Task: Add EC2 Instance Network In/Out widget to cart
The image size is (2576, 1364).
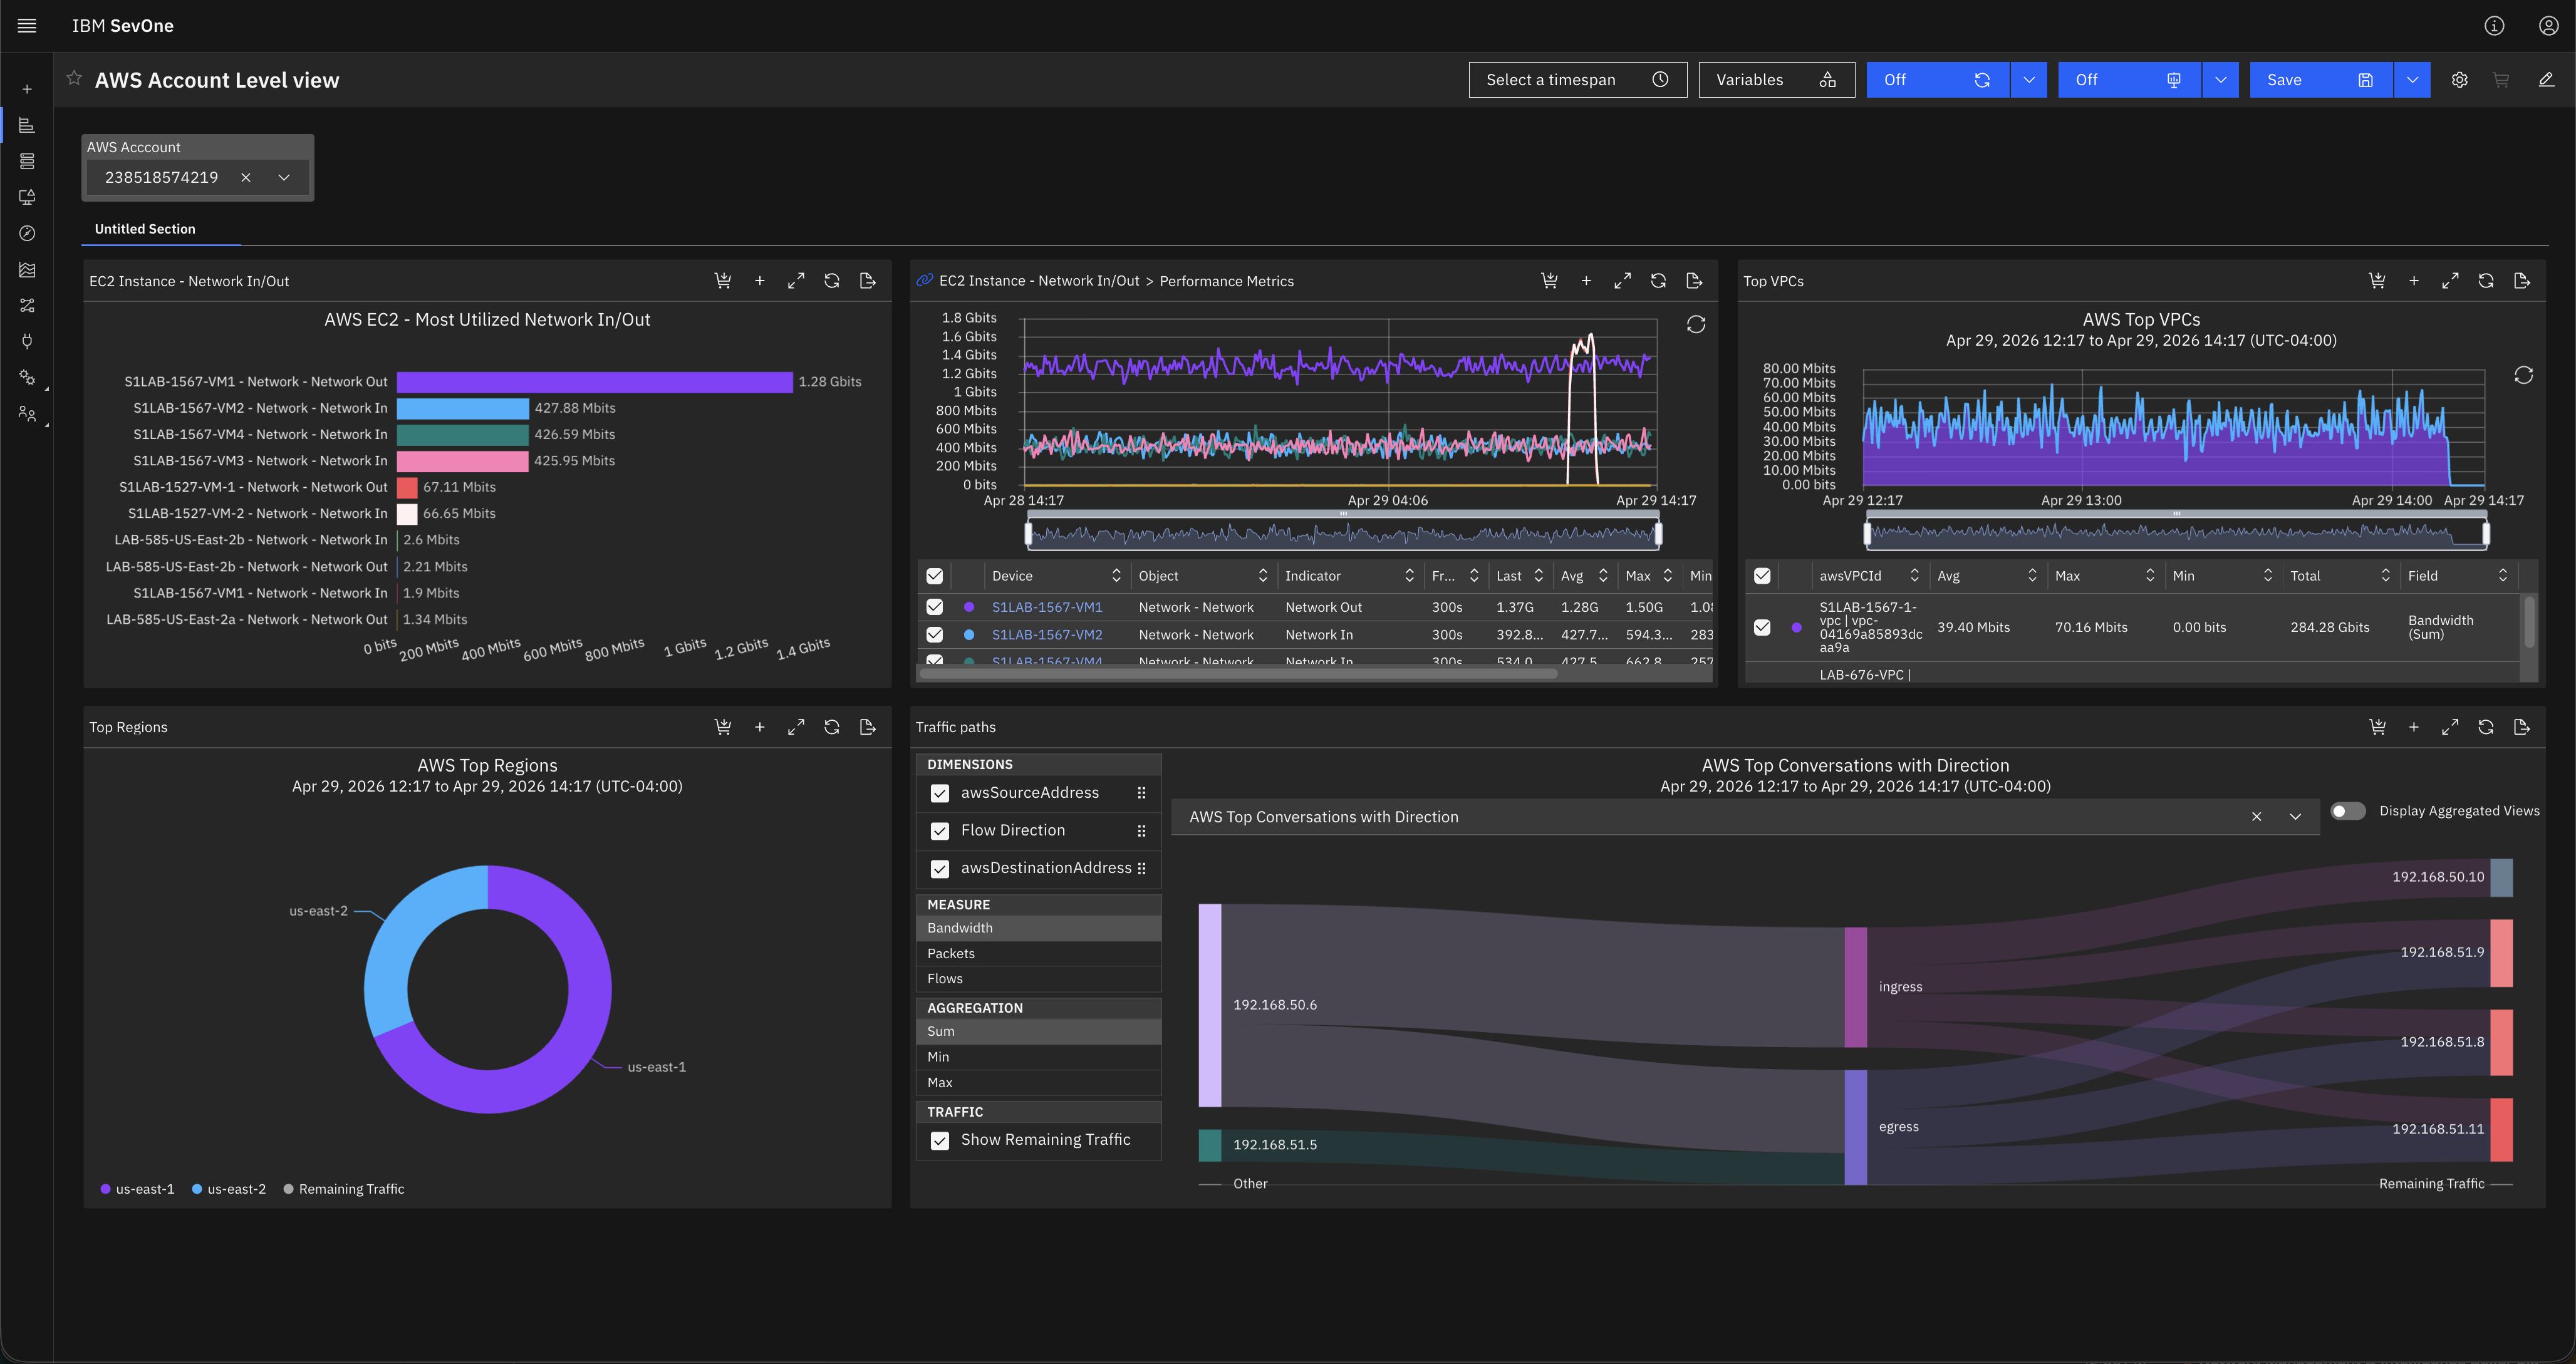Action: pos(723,281)
